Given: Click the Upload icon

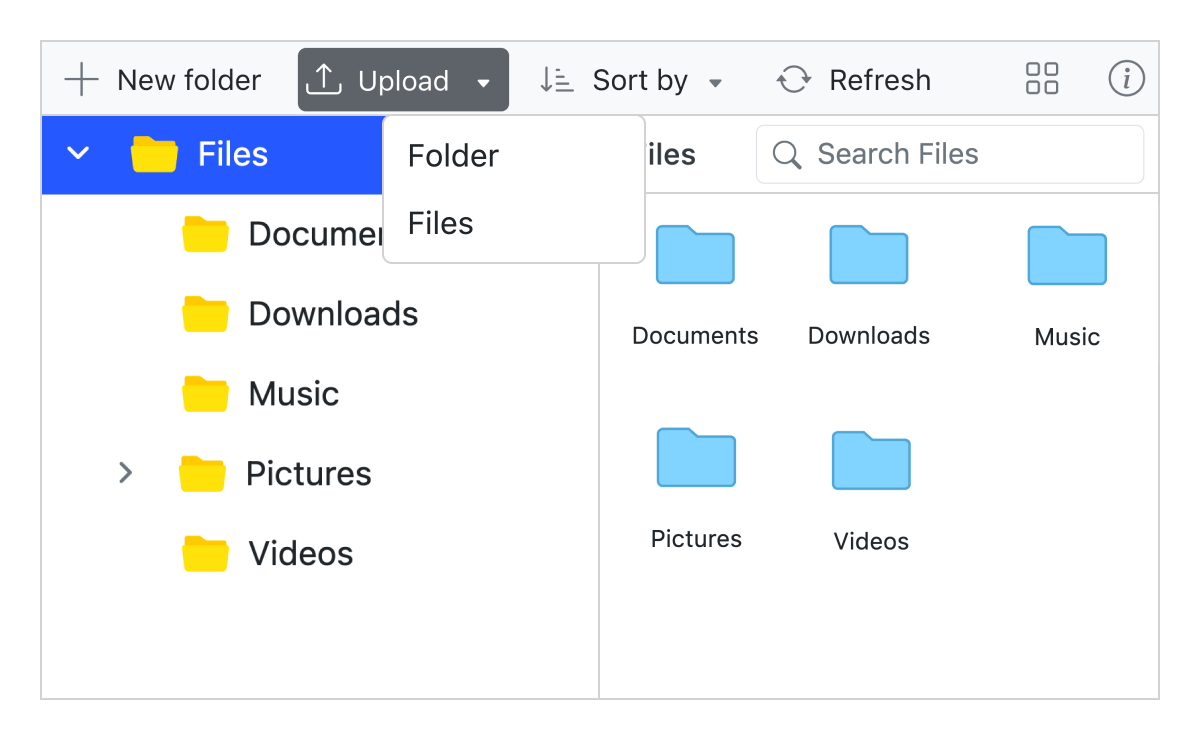Looking at the screenshot, I should pos(324,78).
